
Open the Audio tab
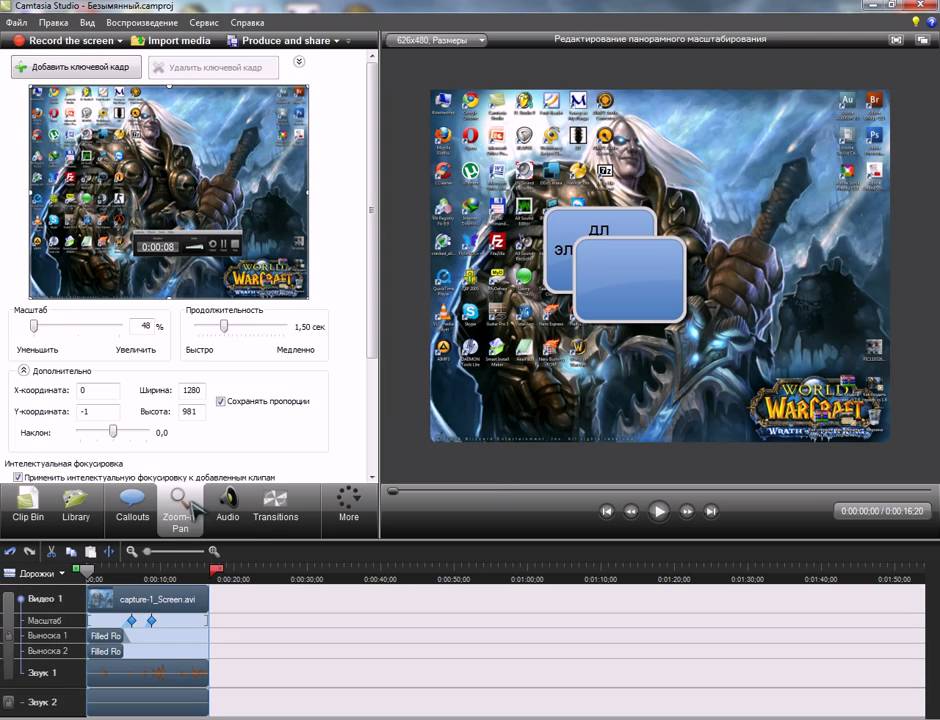(x=228, y=505)
